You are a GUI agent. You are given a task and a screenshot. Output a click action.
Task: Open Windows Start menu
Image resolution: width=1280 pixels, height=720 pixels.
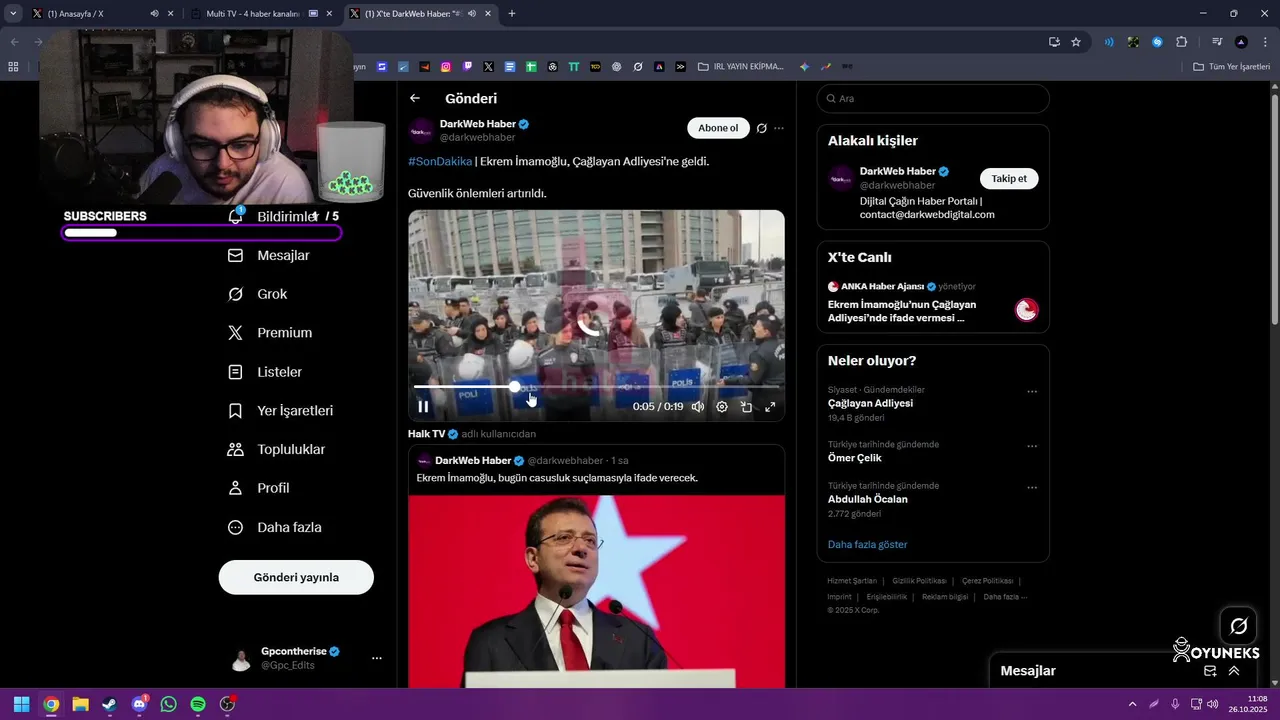coord(21,704)
